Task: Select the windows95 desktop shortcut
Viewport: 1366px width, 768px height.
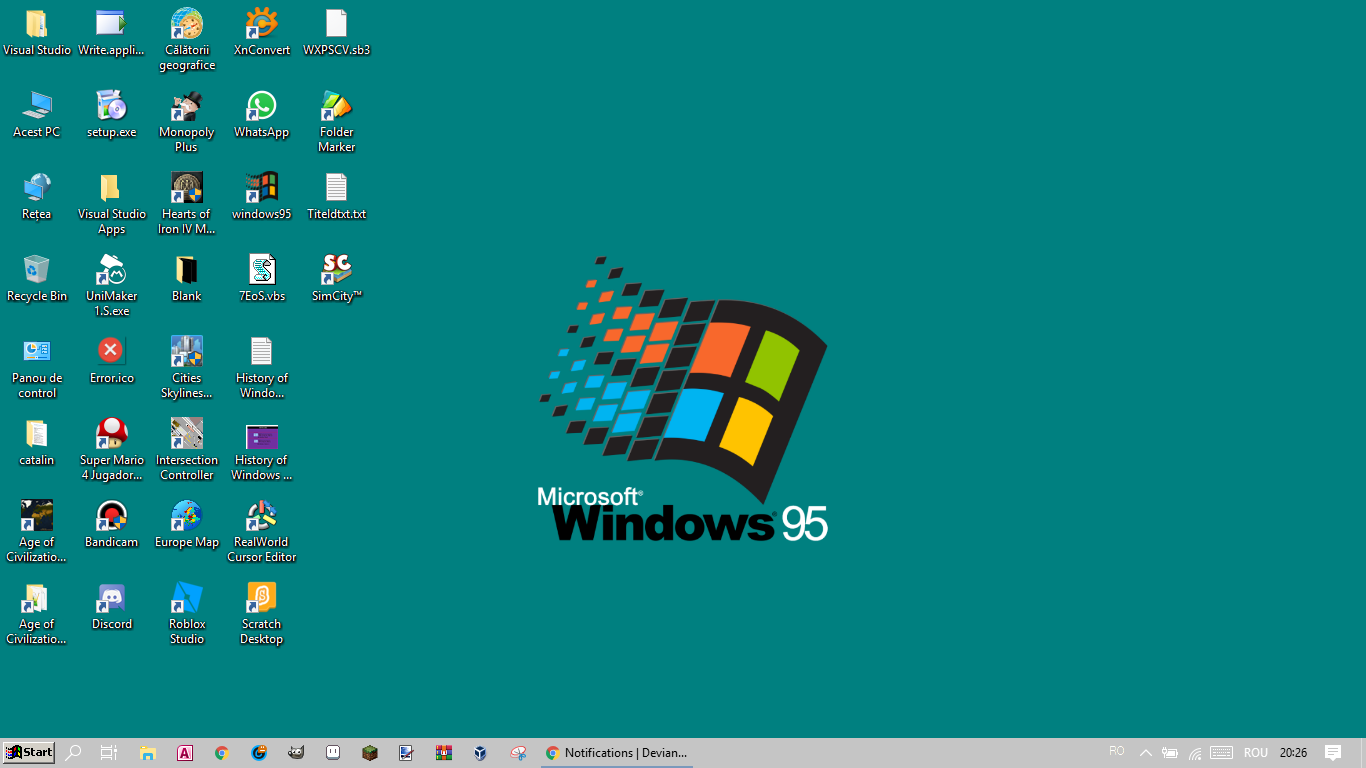Action: 262,197
